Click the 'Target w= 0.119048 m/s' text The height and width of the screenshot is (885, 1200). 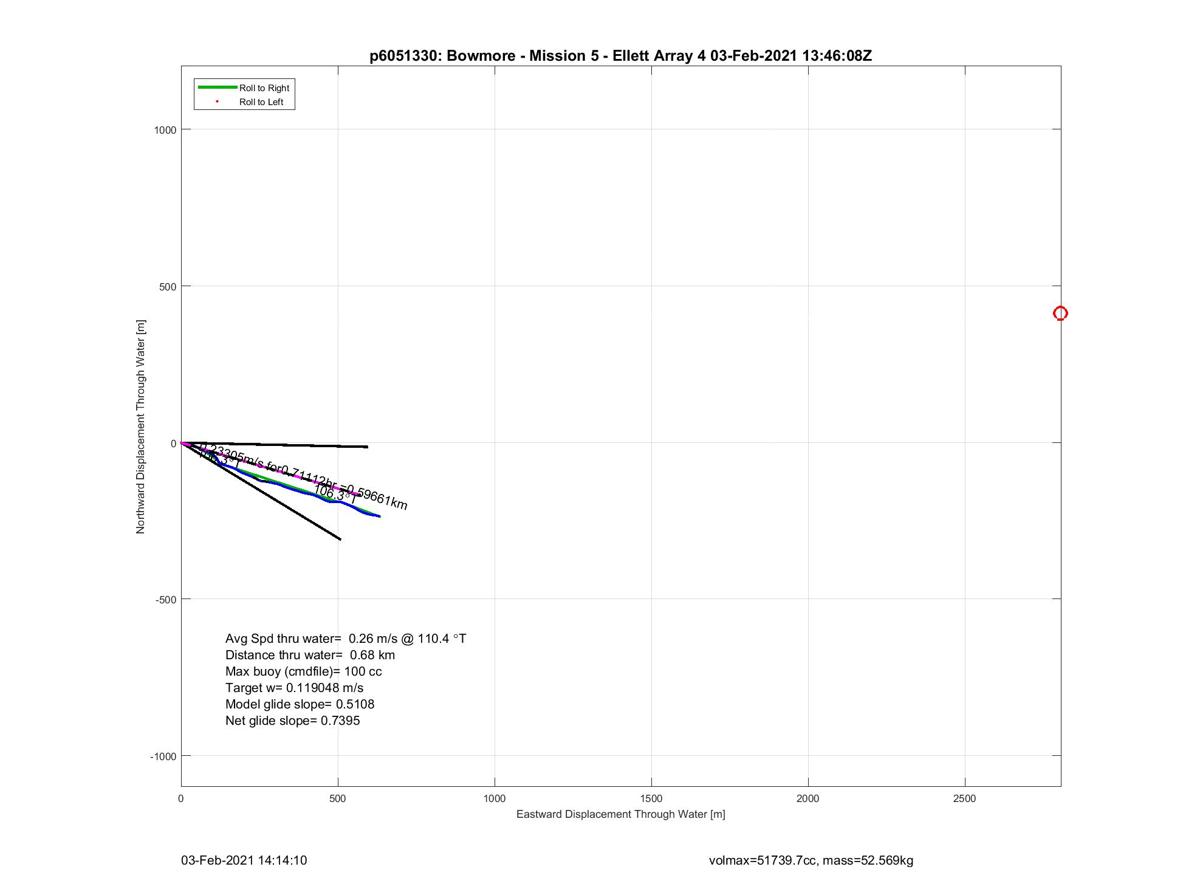coord(295,688)
